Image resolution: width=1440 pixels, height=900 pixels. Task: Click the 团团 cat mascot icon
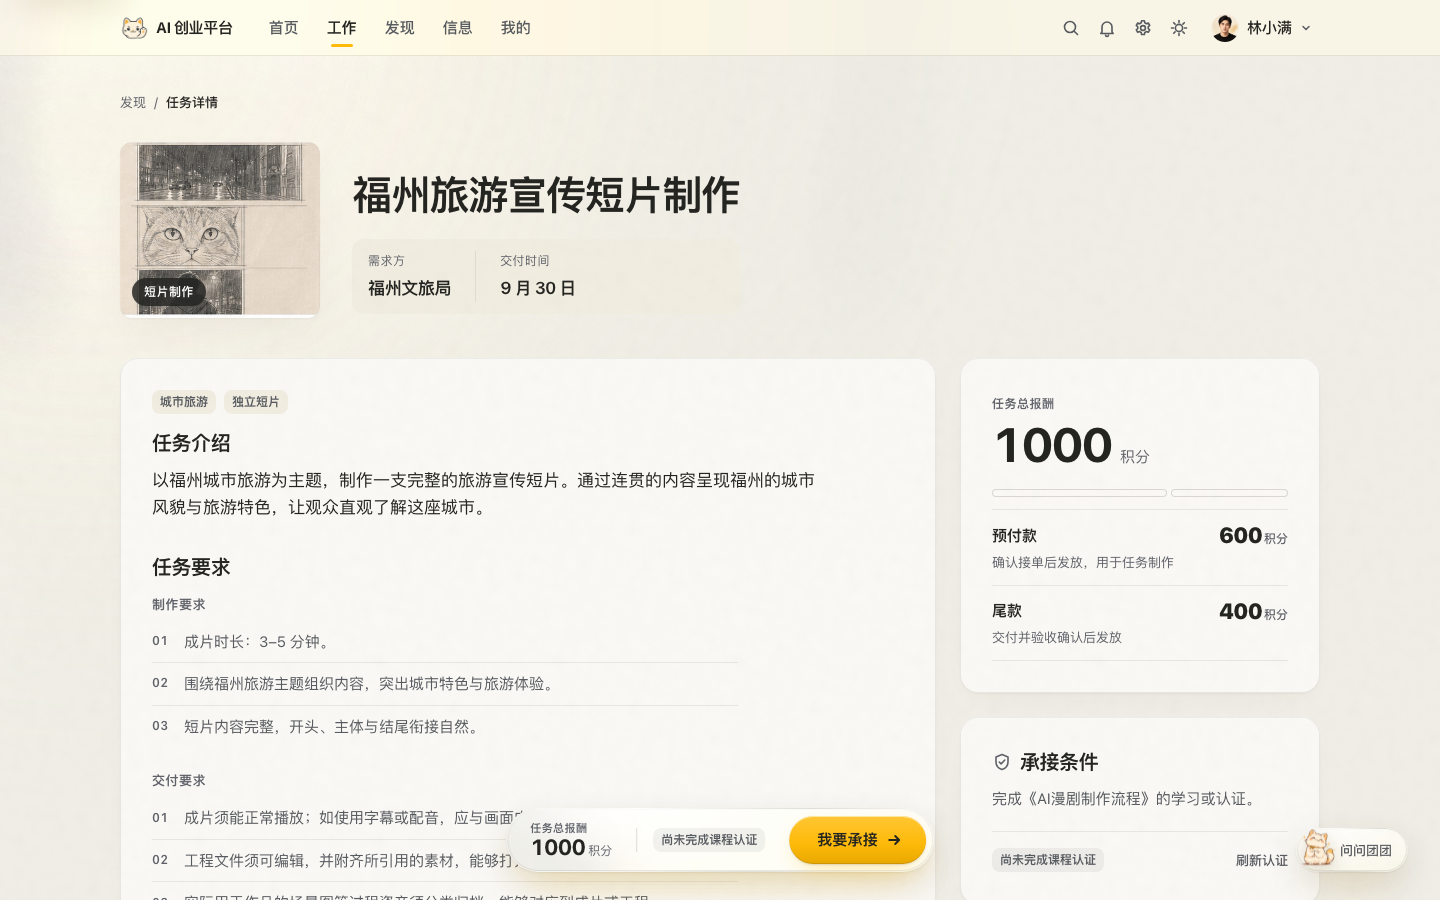click(1318, 849)
